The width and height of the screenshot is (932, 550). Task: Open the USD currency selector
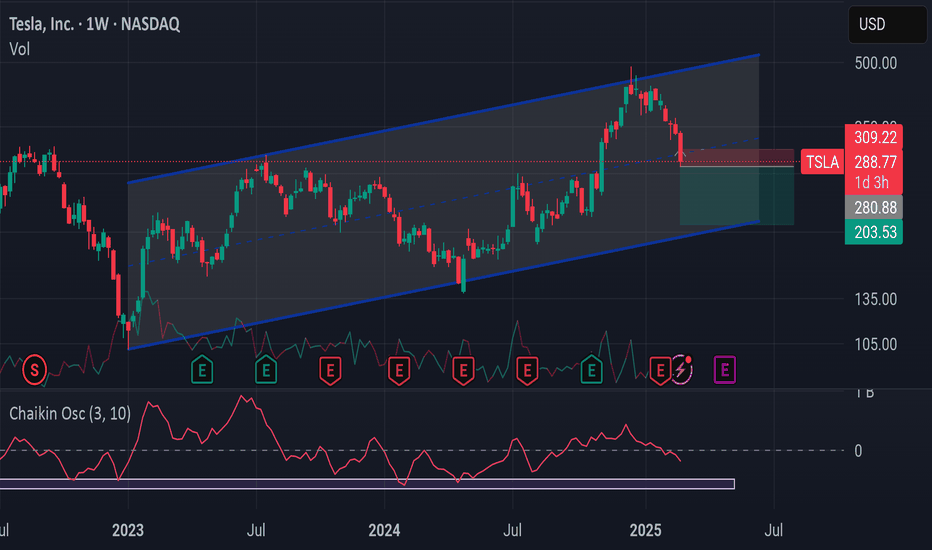click(887, 24)
